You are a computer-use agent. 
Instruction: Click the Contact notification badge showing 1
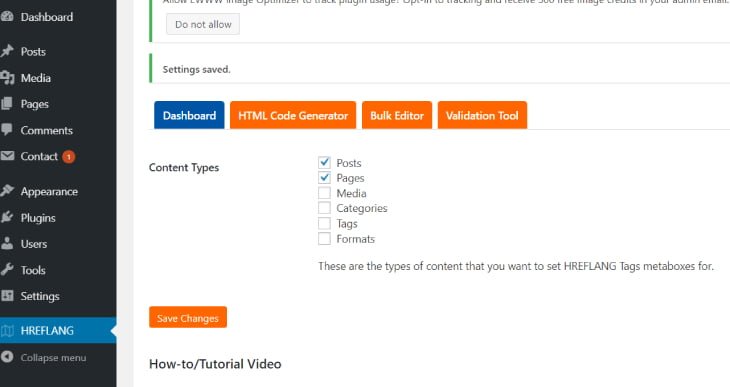coord(68,157)
